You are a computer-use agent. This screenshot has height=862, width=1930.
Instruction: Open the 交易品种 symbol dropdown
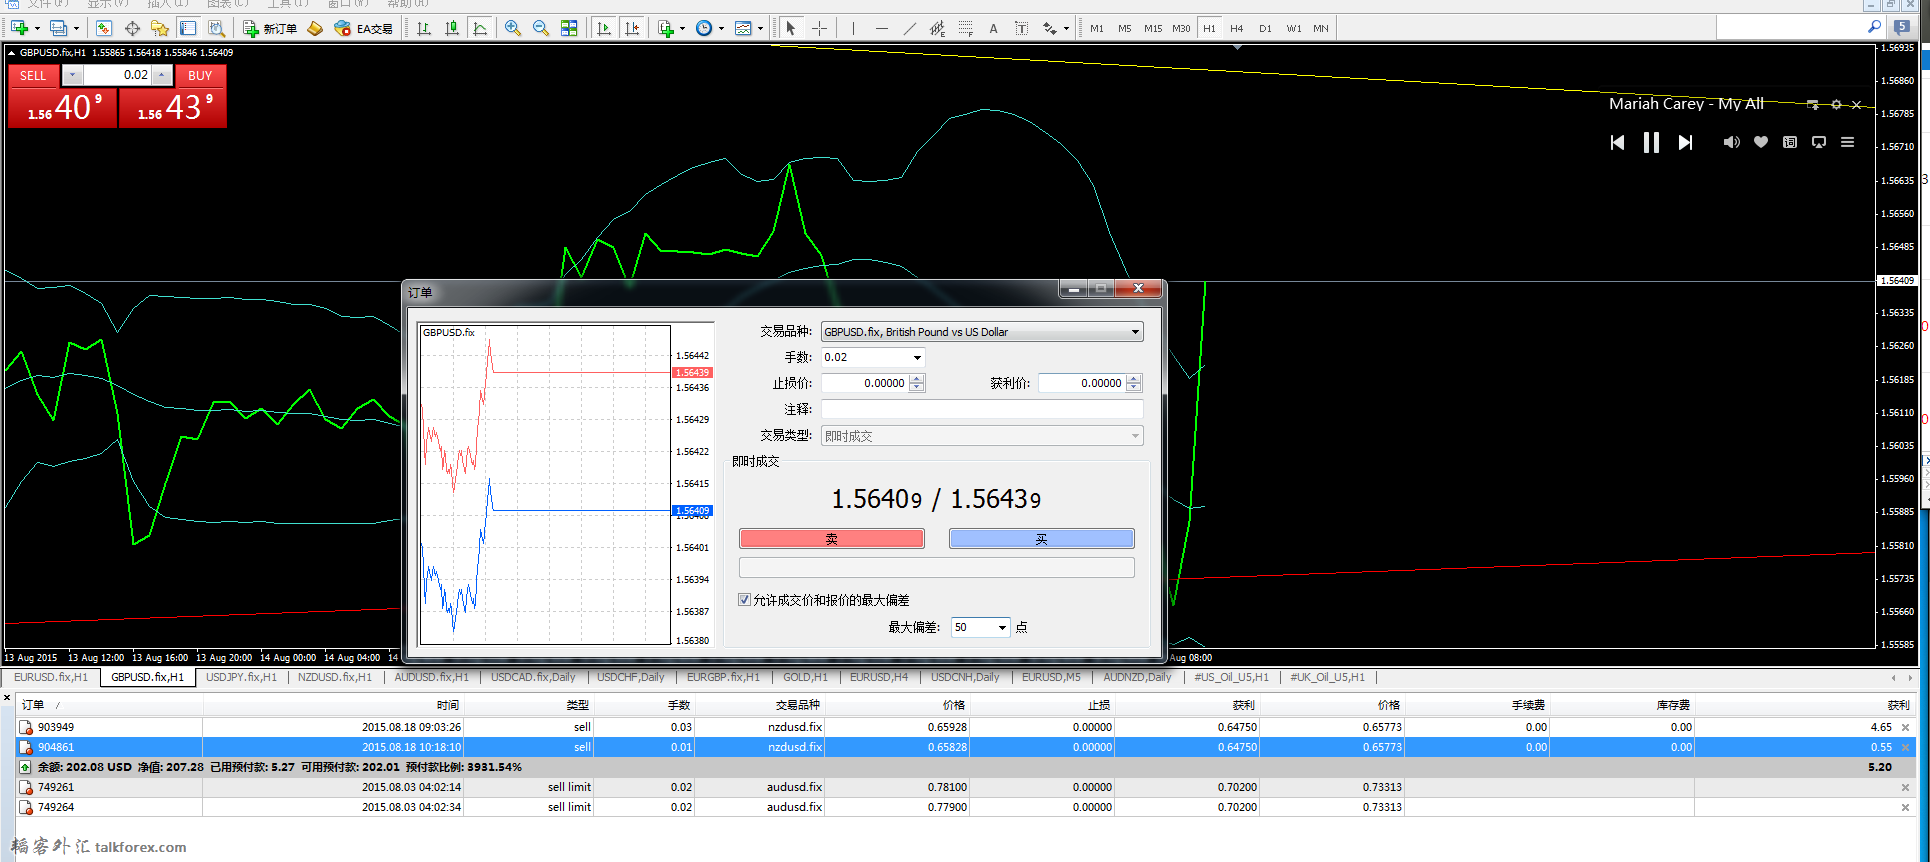coord(1134,332)
